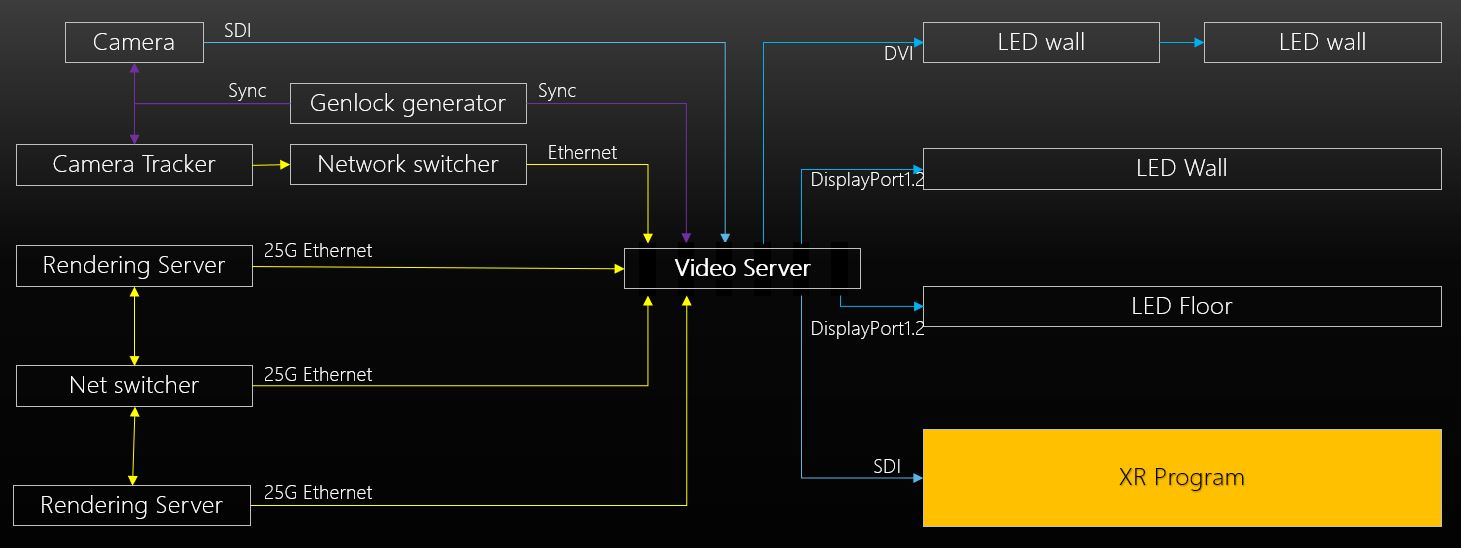Click the Sync label left of Genlock generator
1461x548 pixels.
click(x=247, y=91)
